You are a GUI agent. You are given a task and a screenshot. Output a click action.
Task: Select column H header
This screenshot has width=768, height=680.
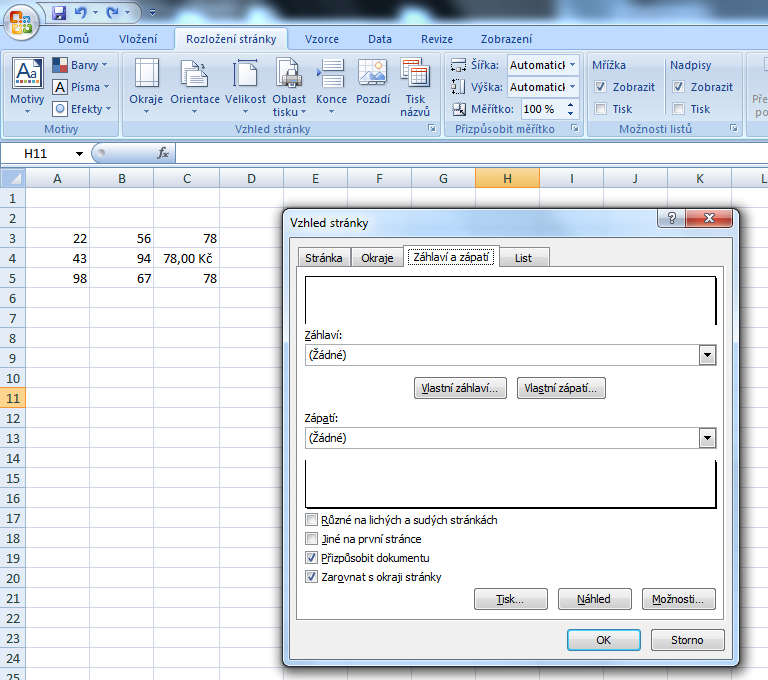coord(507,178)
